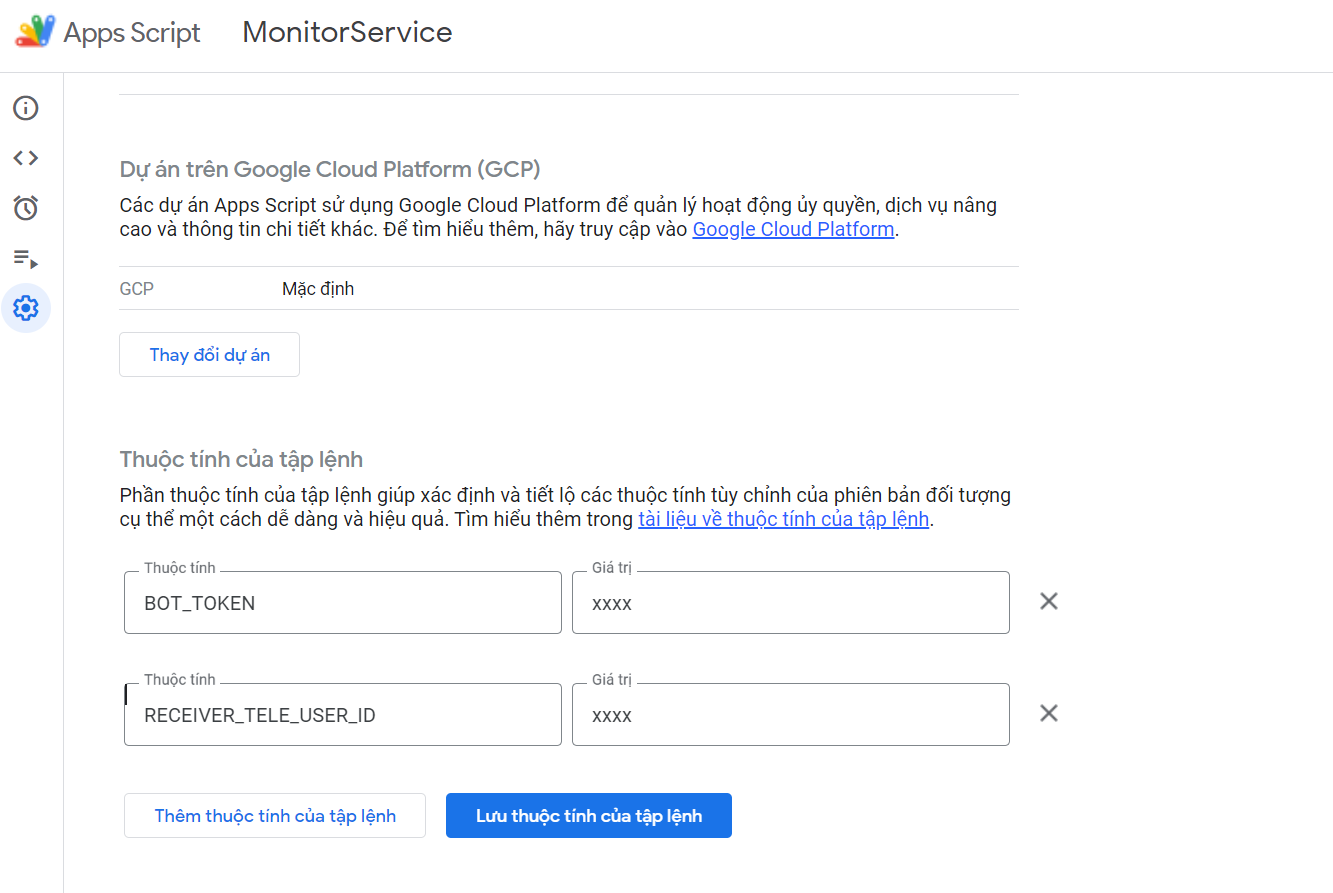Select the RECEIVER_TELE_USER_ID value field
Viewport: 1333px width, 893px height.
(x=790, y=714)
